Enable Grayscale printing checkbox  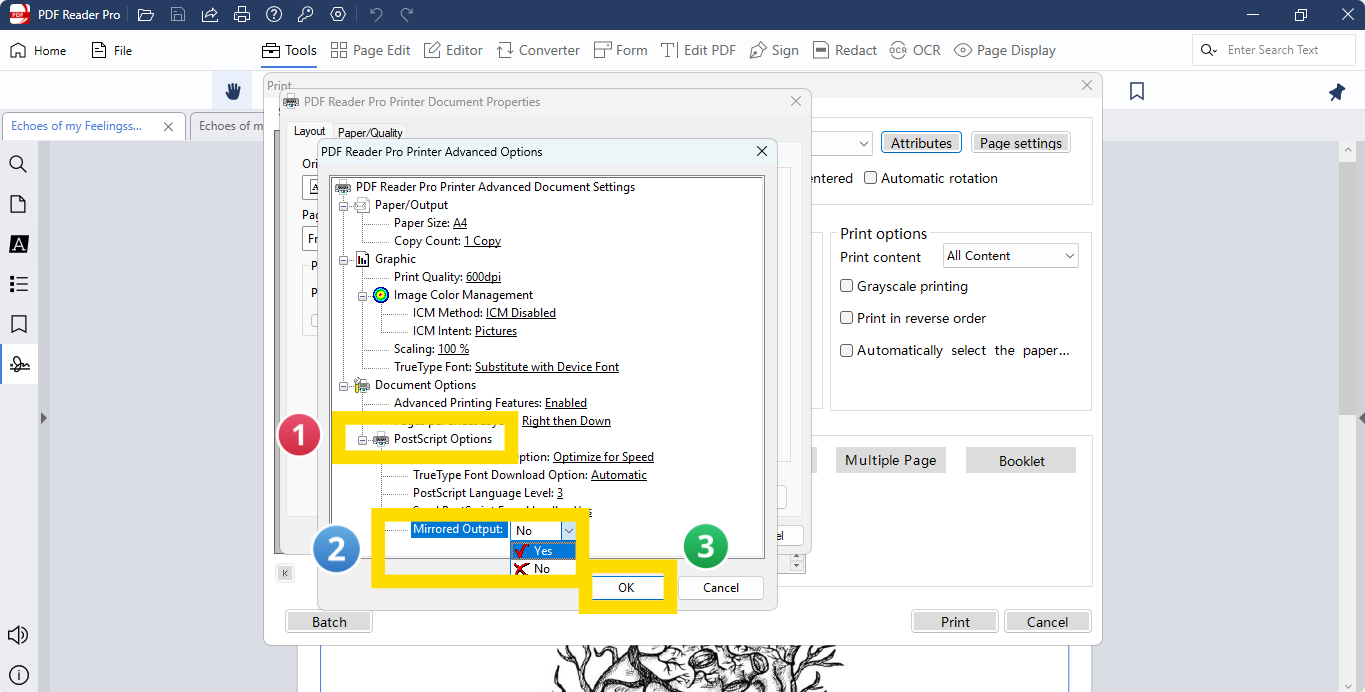pyautogui.click(x=847, y=286)
